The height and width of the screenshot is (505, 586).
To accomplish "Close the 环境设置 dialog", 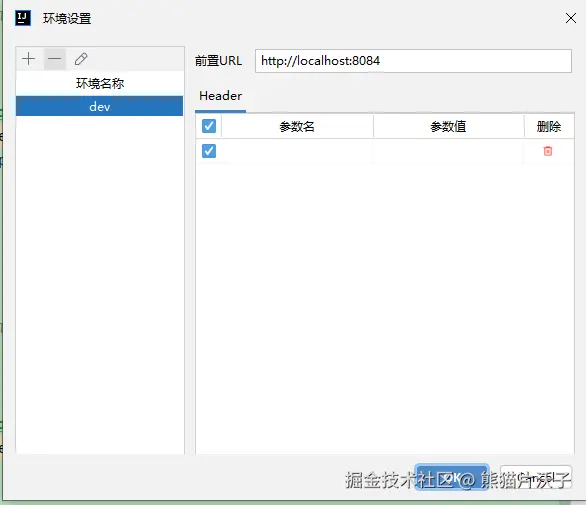I will click(x=571, y=18).
